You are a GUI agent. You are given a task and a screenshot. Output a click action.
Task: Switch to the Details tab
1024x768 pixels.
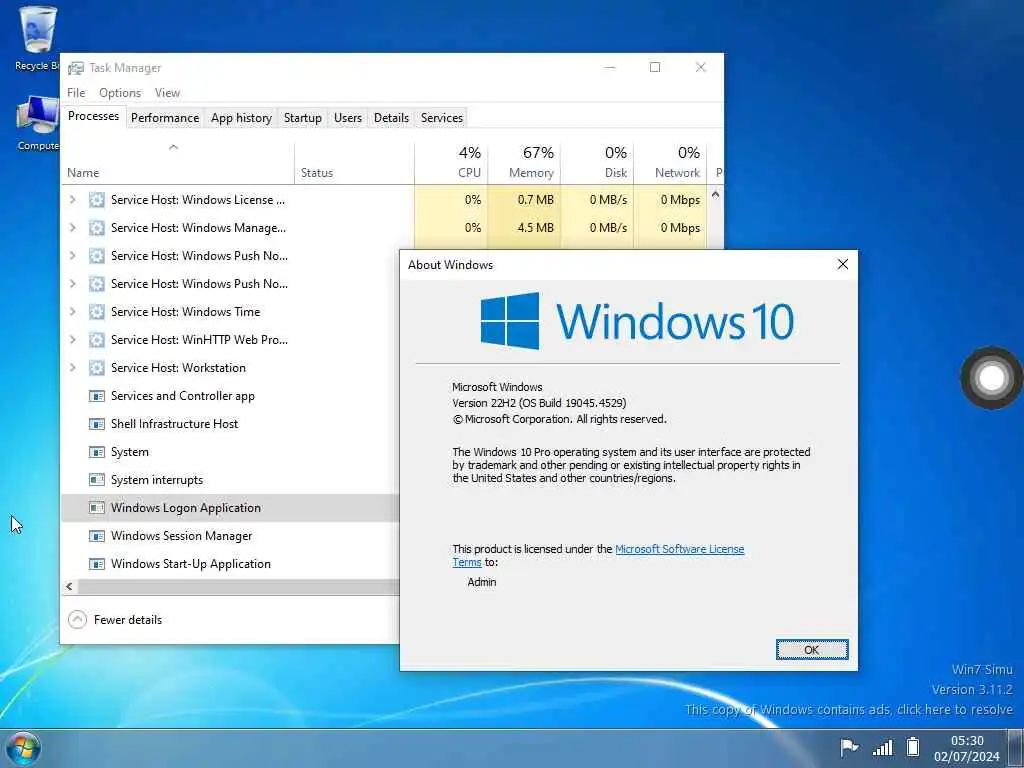pyautogui.click(x=391, y=118)
